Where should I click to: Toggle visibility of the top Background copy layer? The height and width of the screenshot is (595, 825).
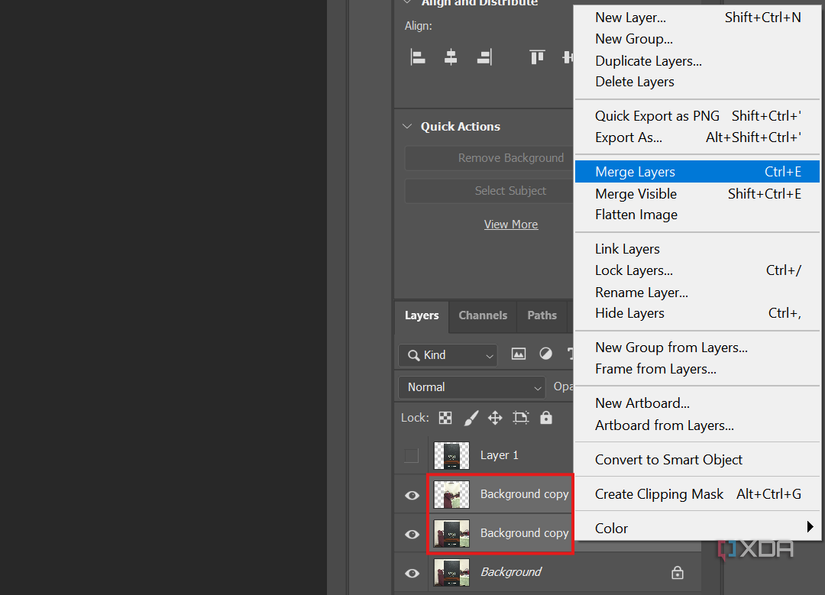click(x=411, y=494)
